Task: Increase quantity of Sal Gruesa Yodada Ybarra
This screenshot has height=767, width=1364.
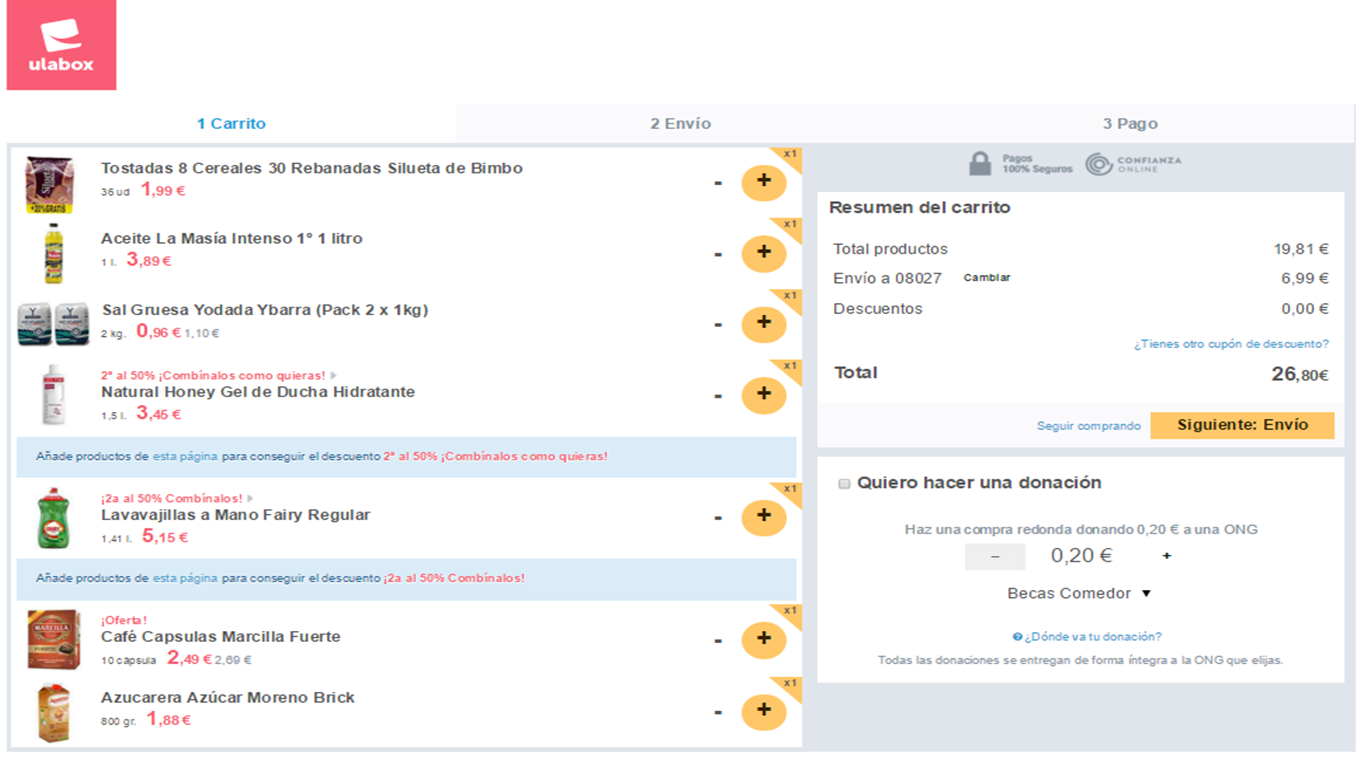Action: click(x=764, y=323)
